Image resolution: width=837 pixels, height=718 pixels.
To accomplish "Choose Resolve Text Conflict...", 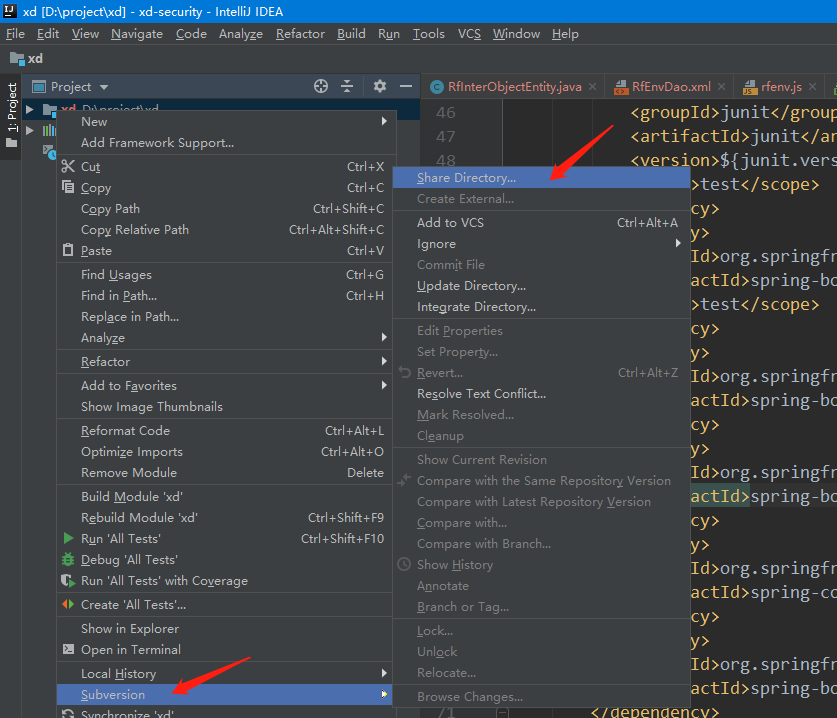I will coord(541,394).
